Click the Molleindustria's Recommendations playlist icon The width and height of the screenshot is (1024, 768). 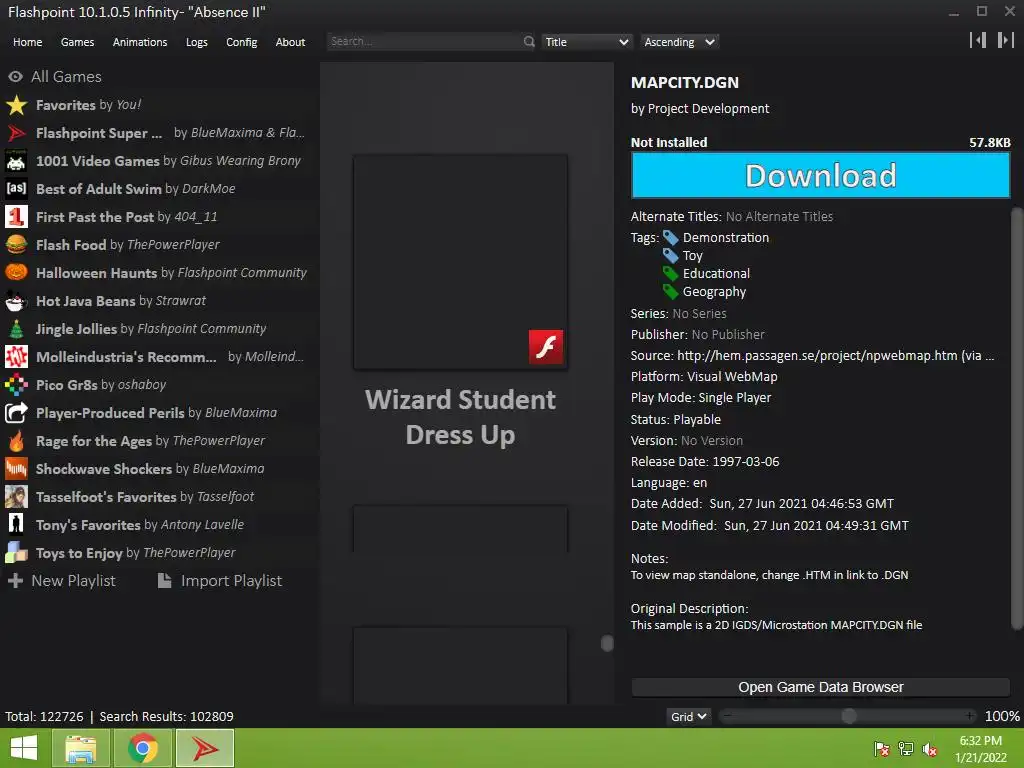(16, 357)
